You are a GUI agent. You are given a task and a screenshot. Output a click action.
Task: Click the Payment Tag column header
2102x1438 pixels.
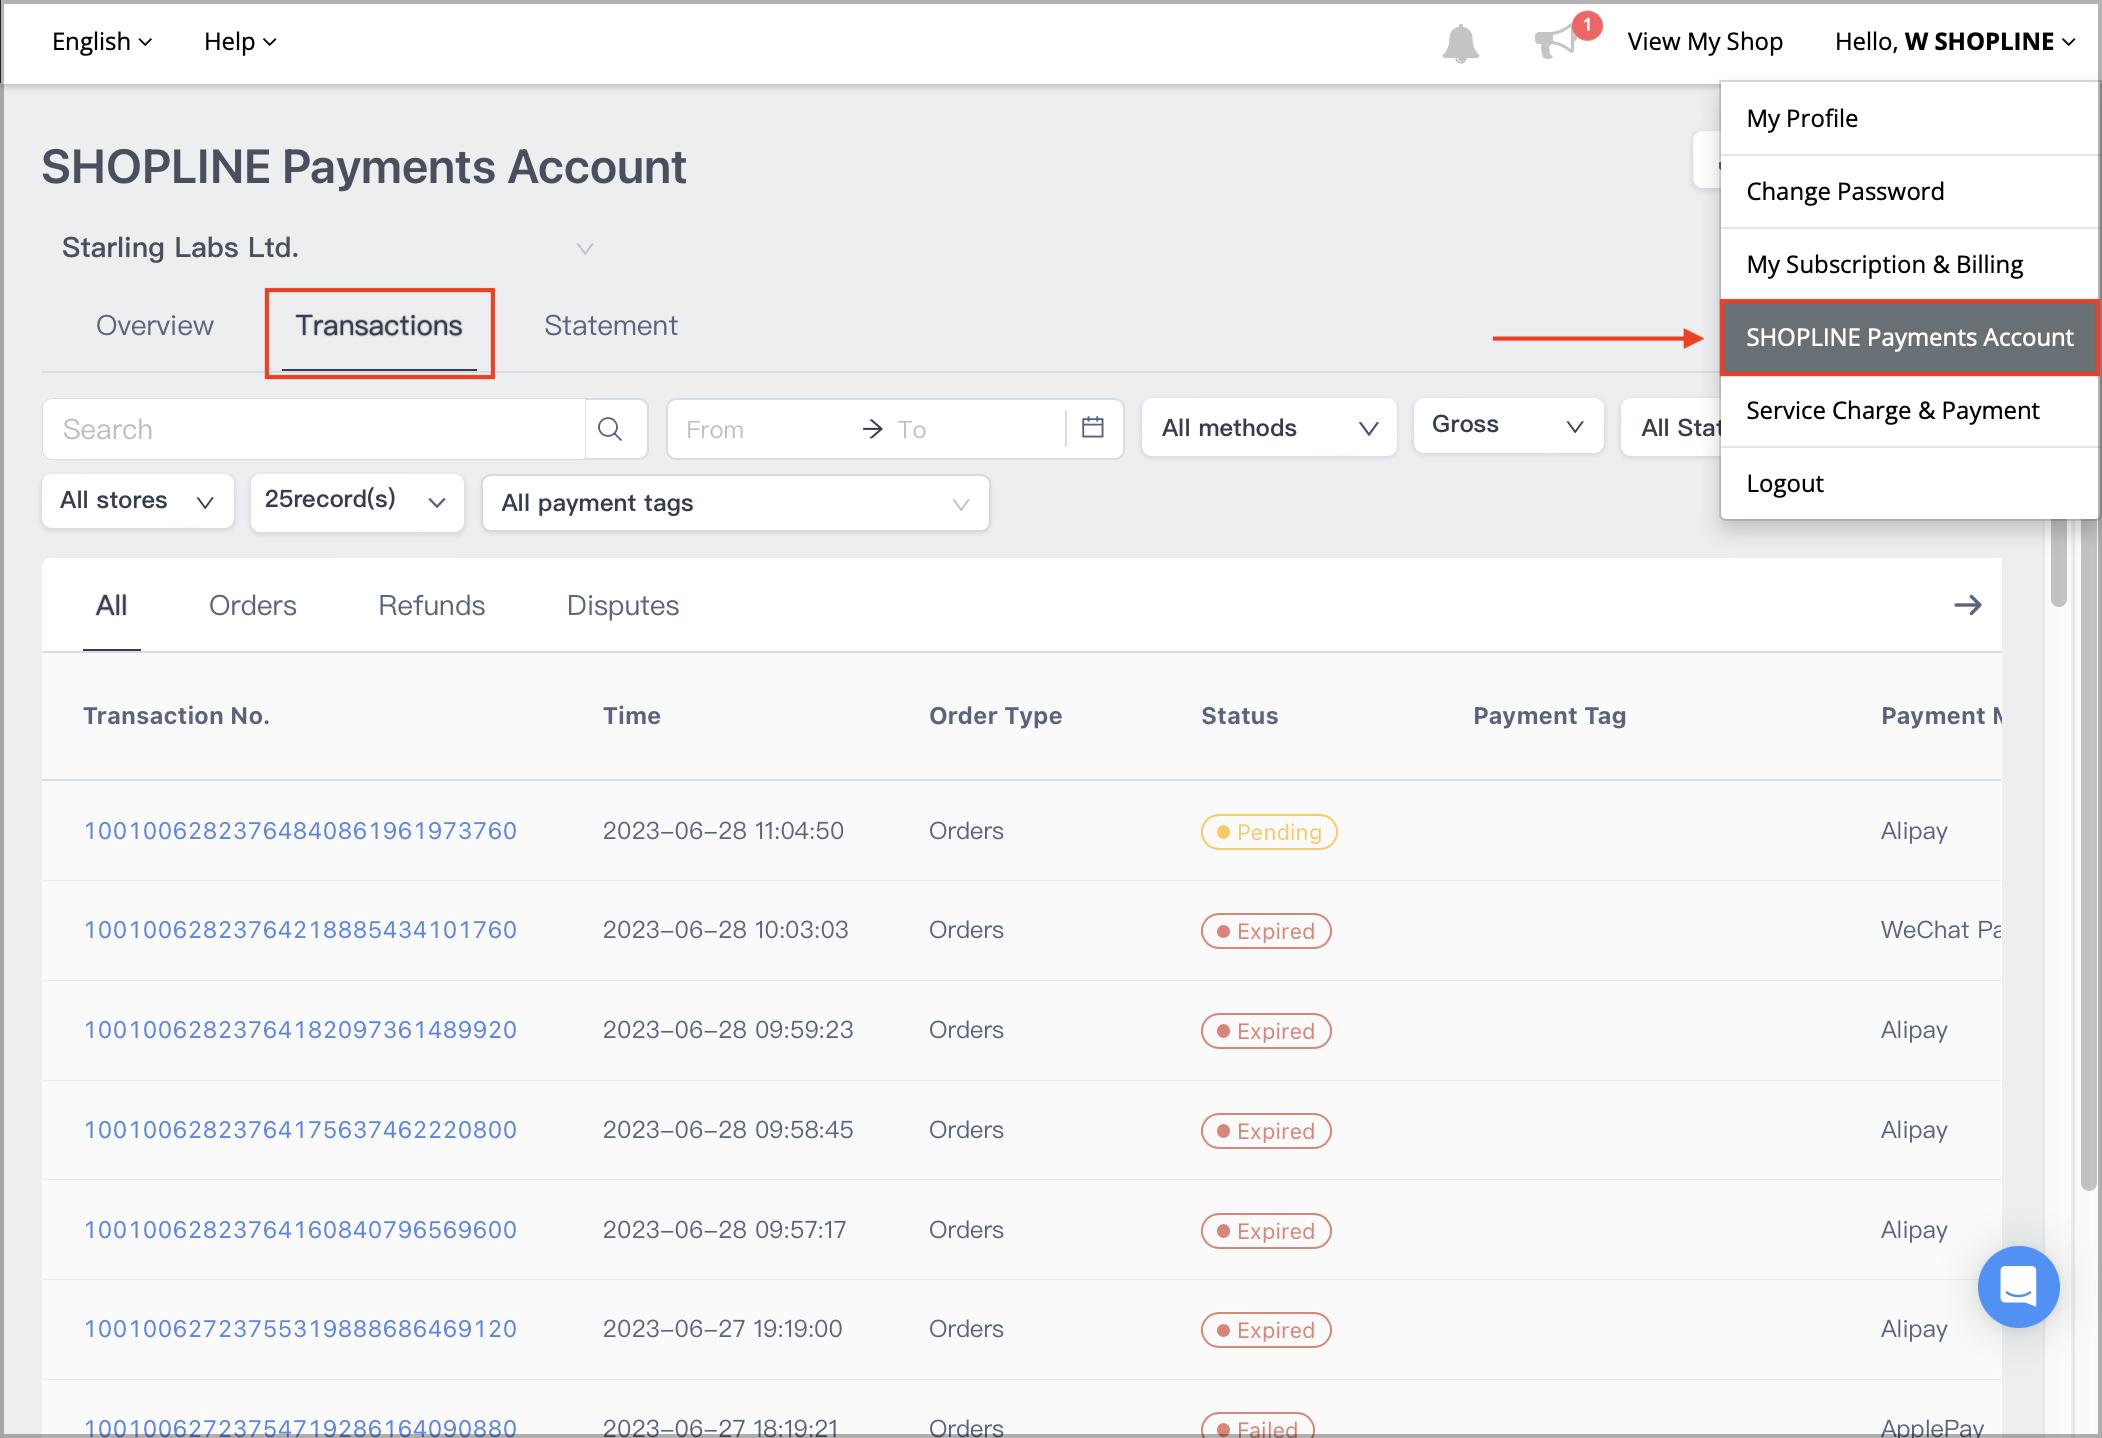tap(1550, 716)
